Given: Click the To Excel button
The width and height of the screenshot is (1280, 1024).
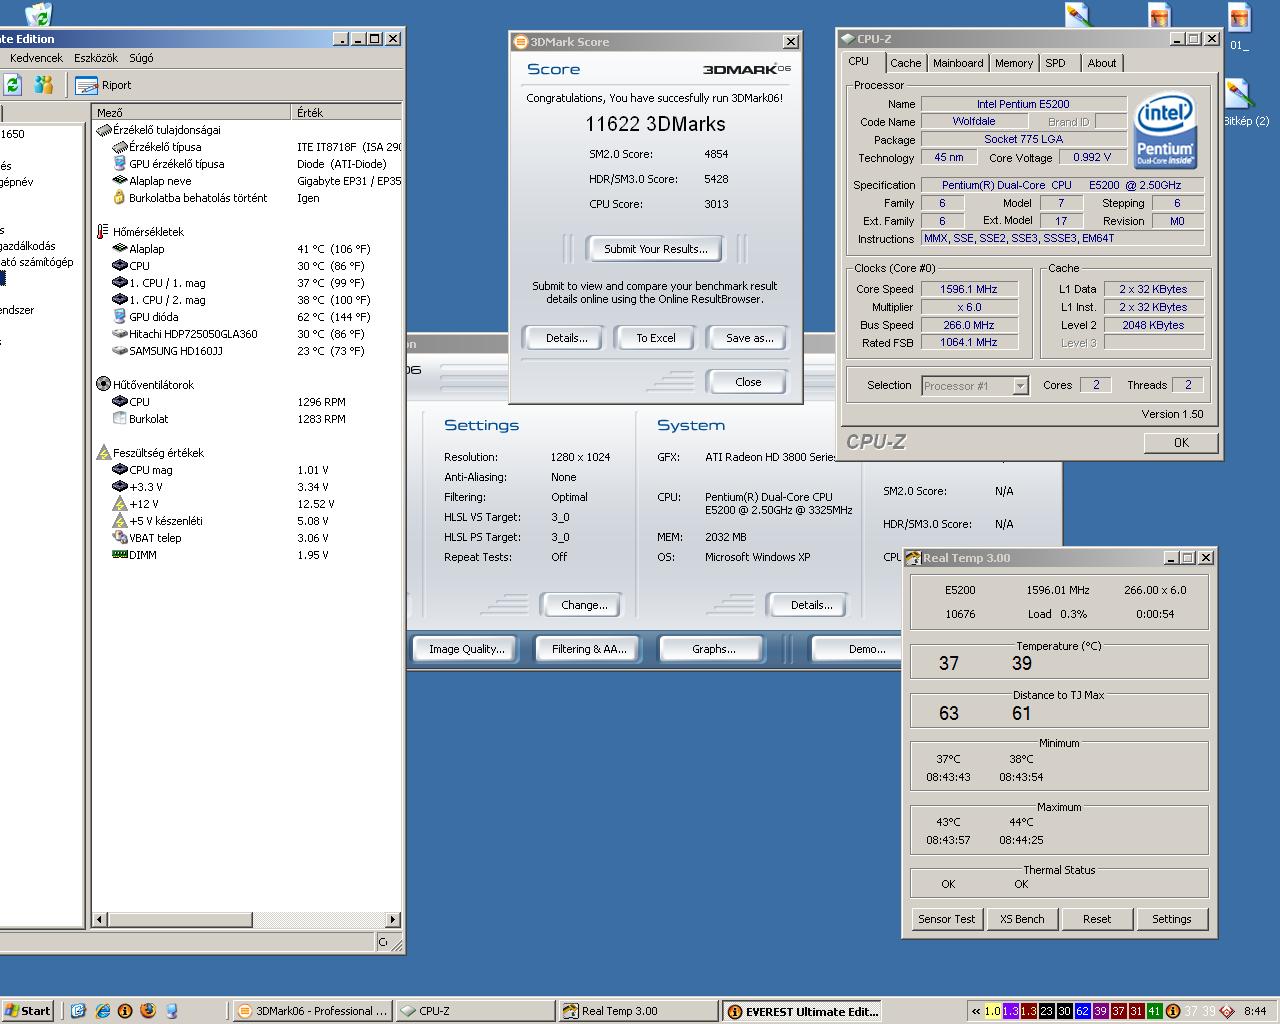Looking at the screenshot, I should 656,338.
